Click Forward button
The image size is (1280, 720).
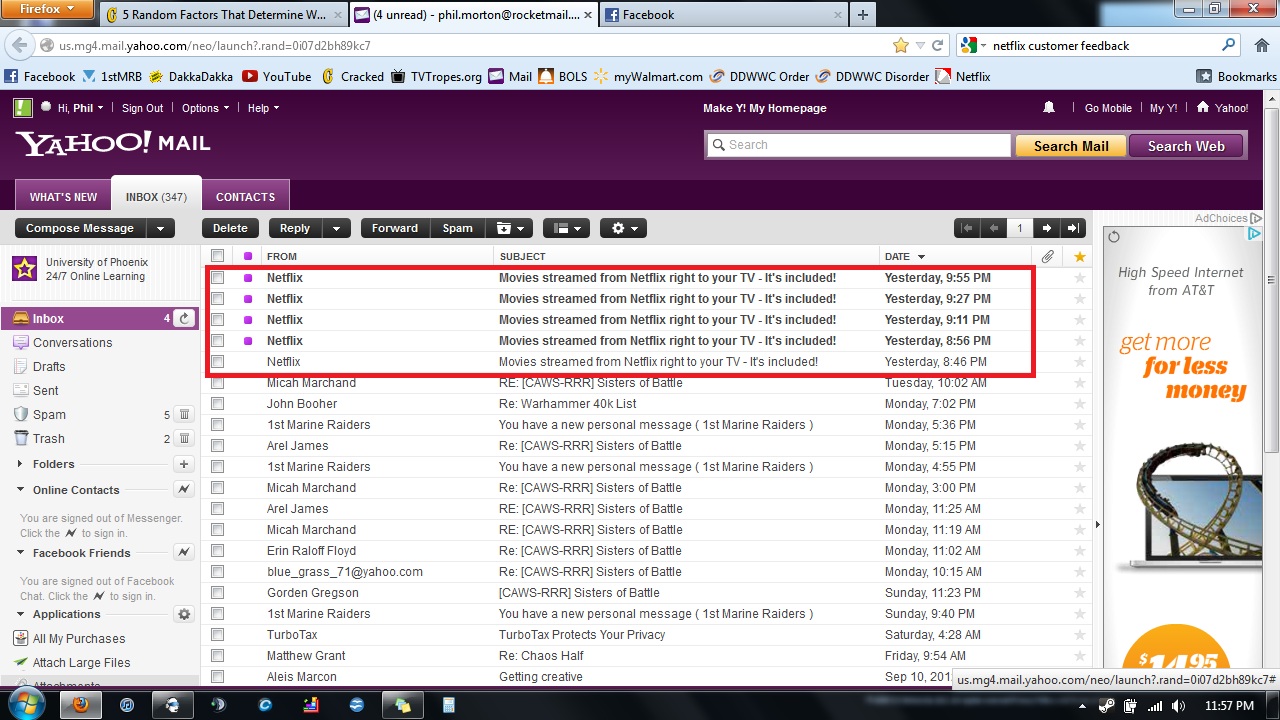(x=395, y=228)
